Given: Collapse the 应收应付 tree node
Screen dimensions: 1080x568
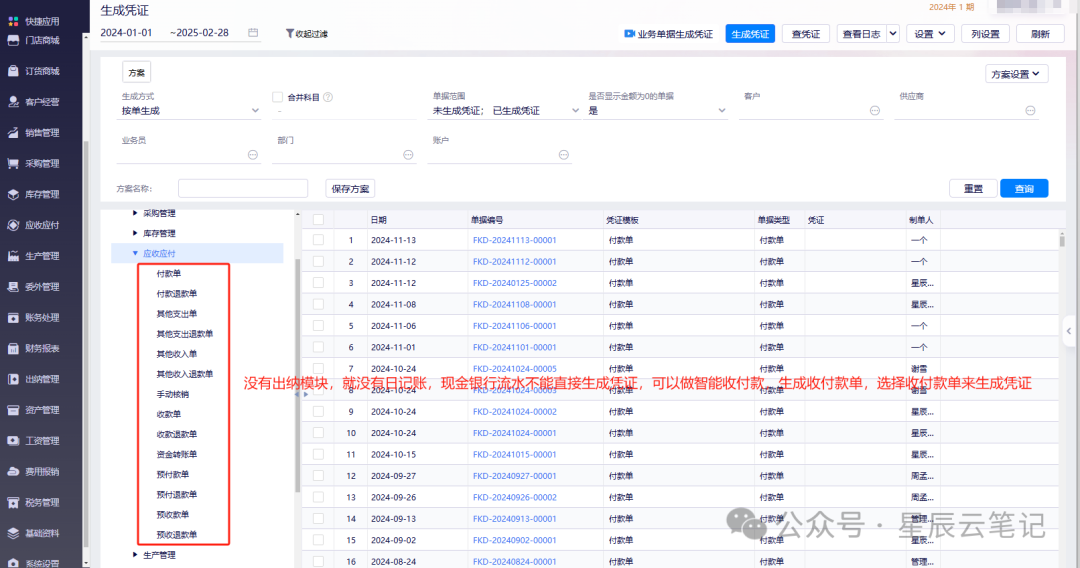Looking at the screenshot, I should point(135,254).
